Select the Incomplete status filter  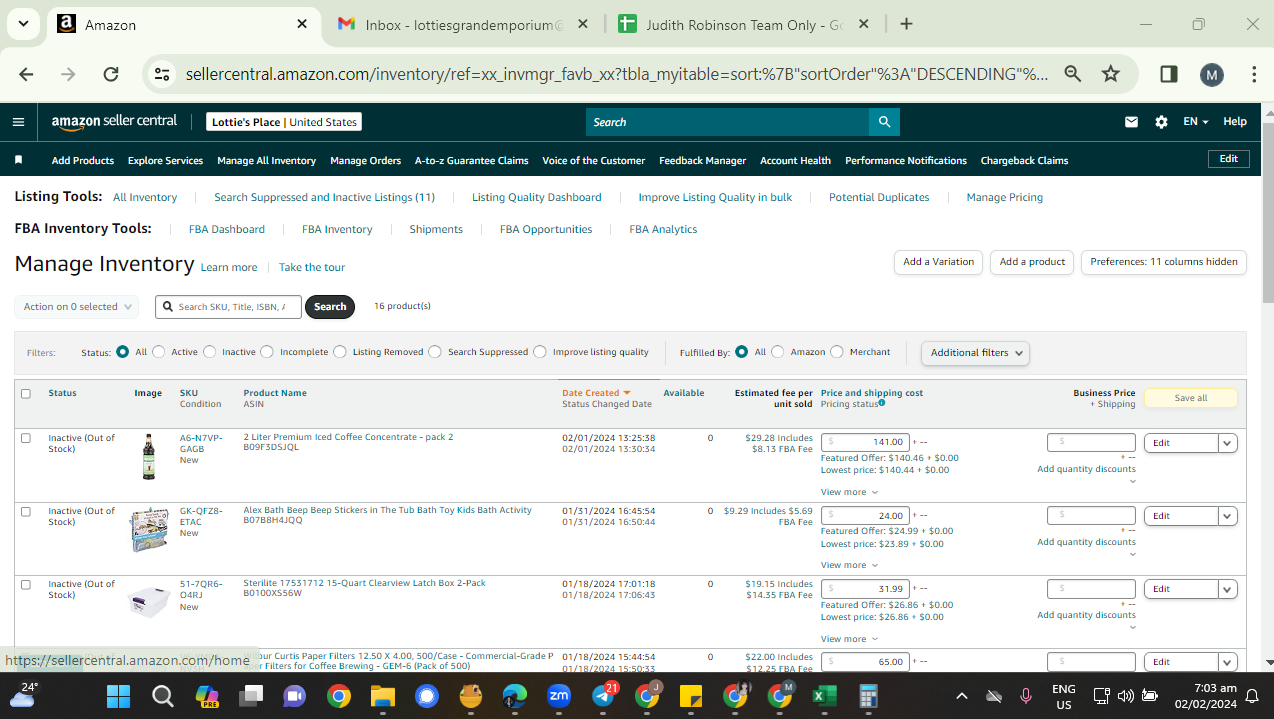click(x=268, y=352)
